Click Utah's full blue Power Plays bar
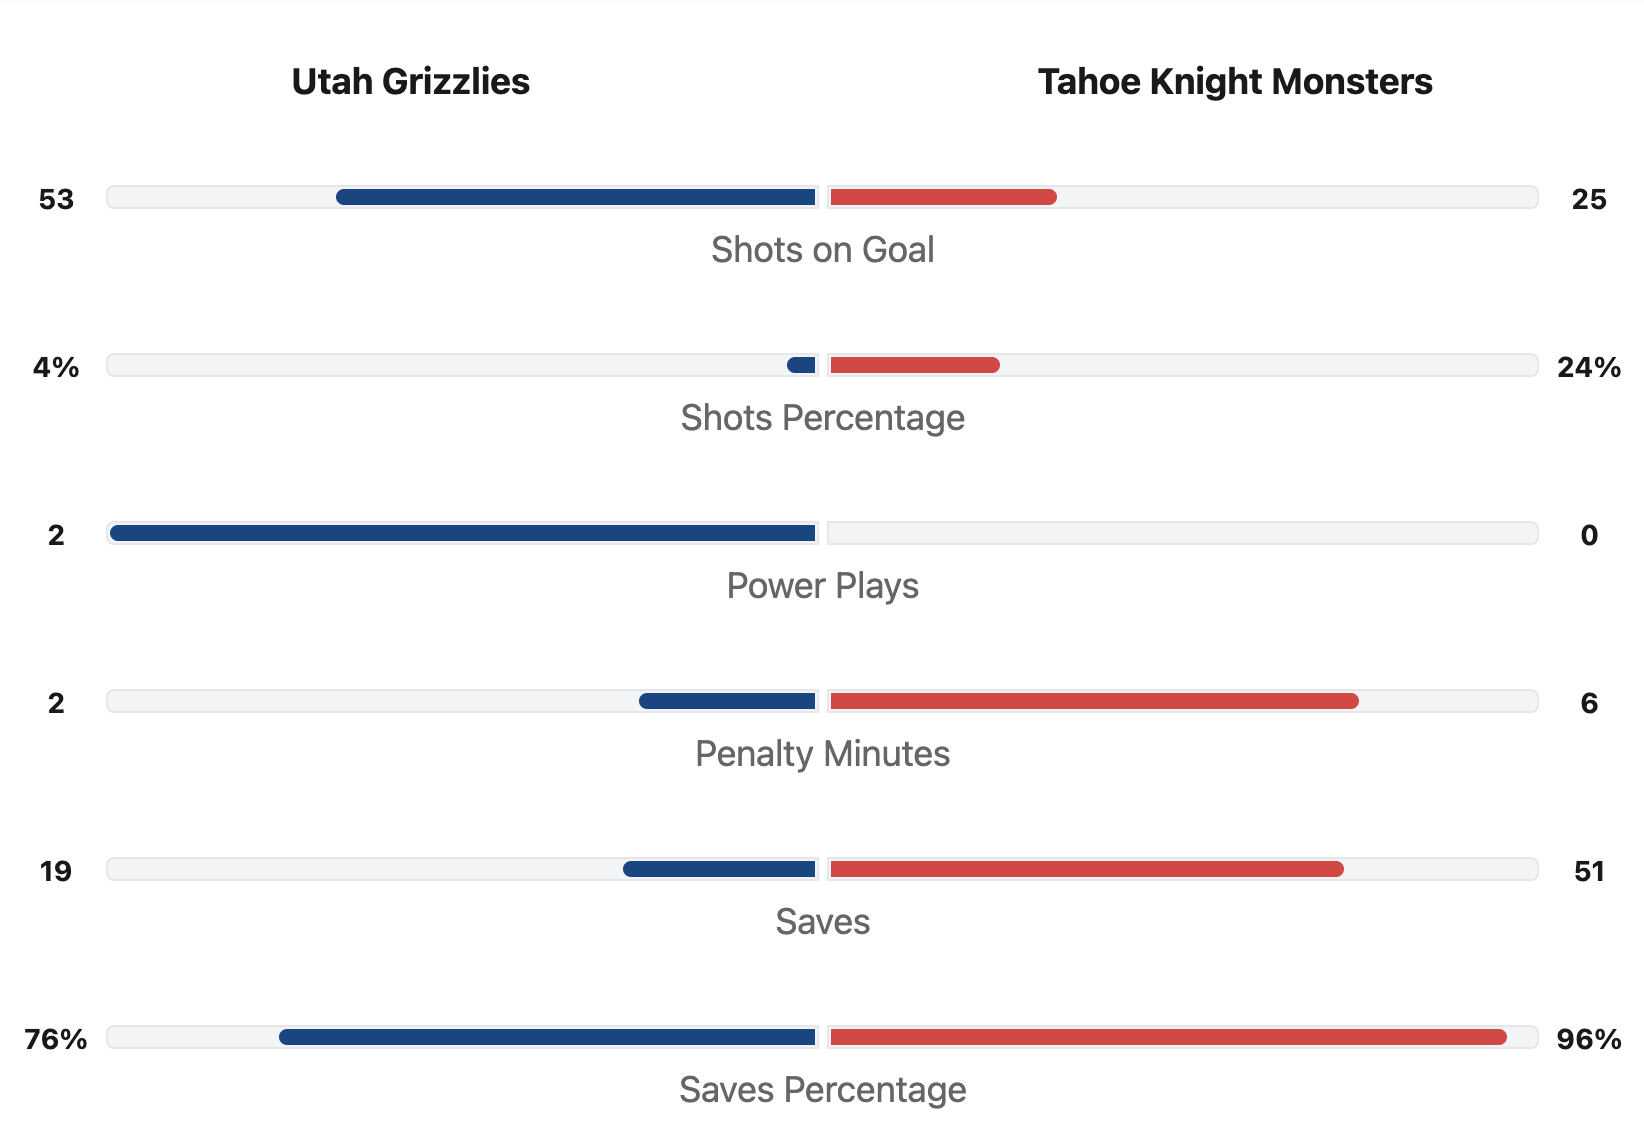 [463, 533]
